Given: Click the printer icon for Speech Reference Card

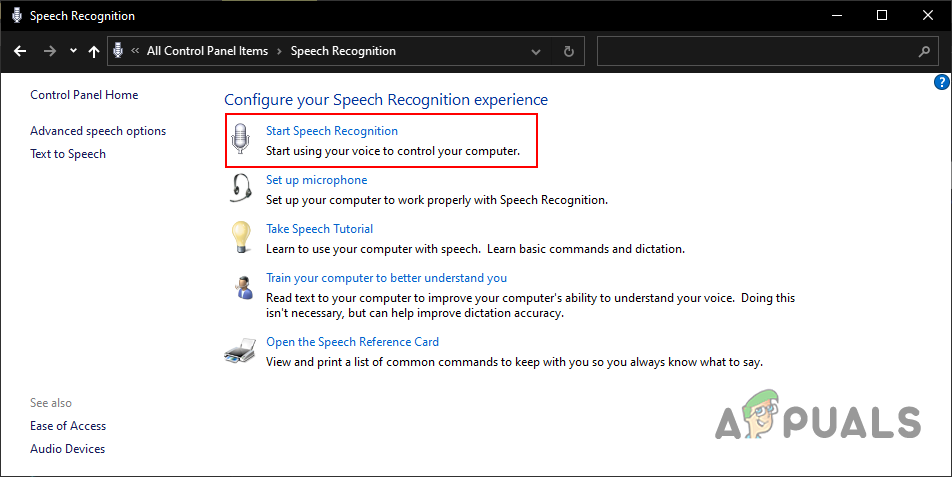Looking at the screenshot, I should [x=241, y=351].
